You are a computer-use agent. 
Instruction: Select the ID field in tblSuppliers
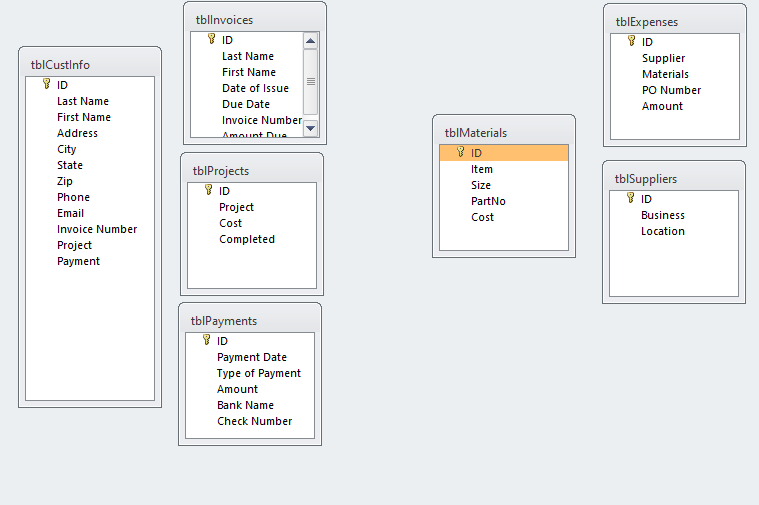674,199
